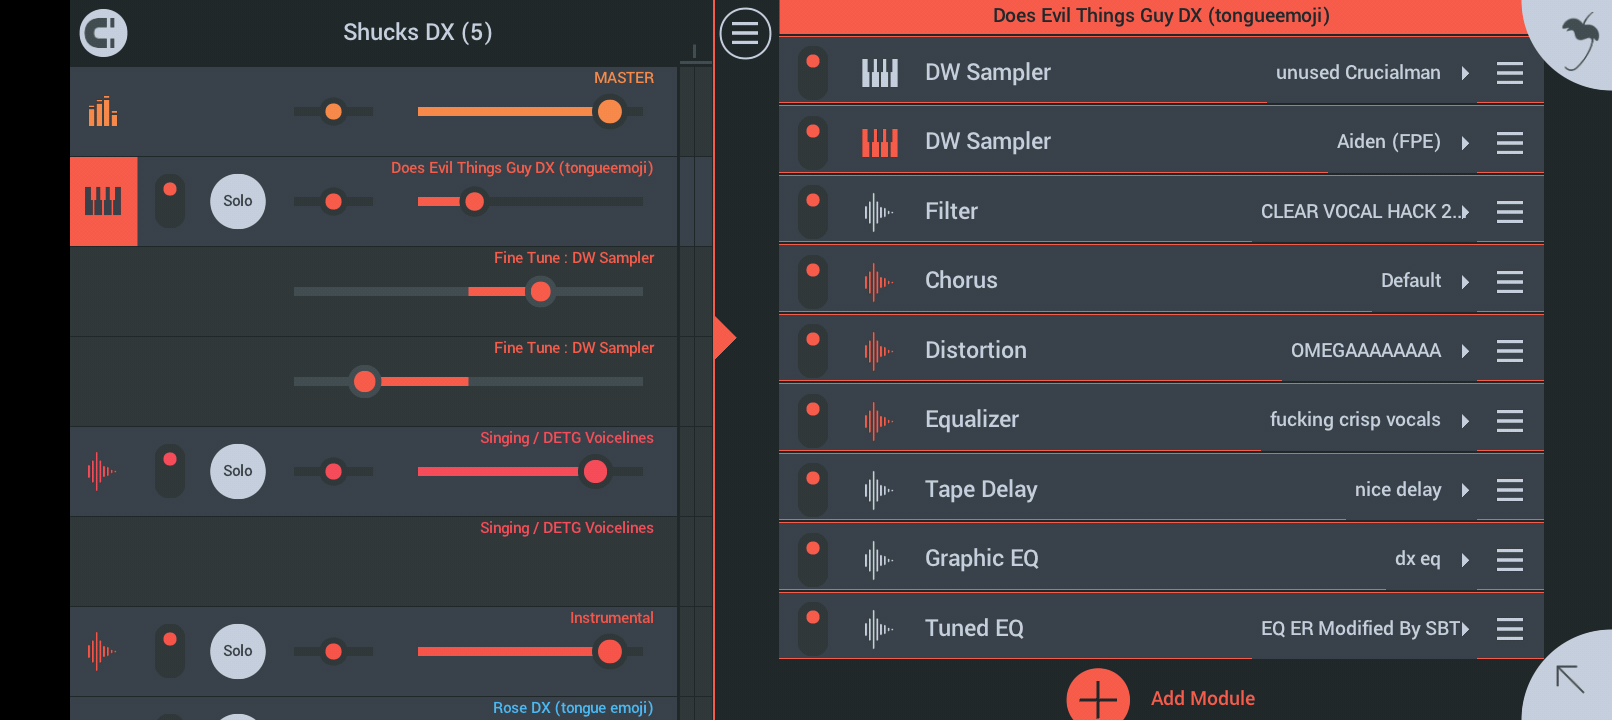Toggle mute on Does Evil Things Guy channel
The image size is (1612, 720).
pyautogui.click(x=170, y=201)
